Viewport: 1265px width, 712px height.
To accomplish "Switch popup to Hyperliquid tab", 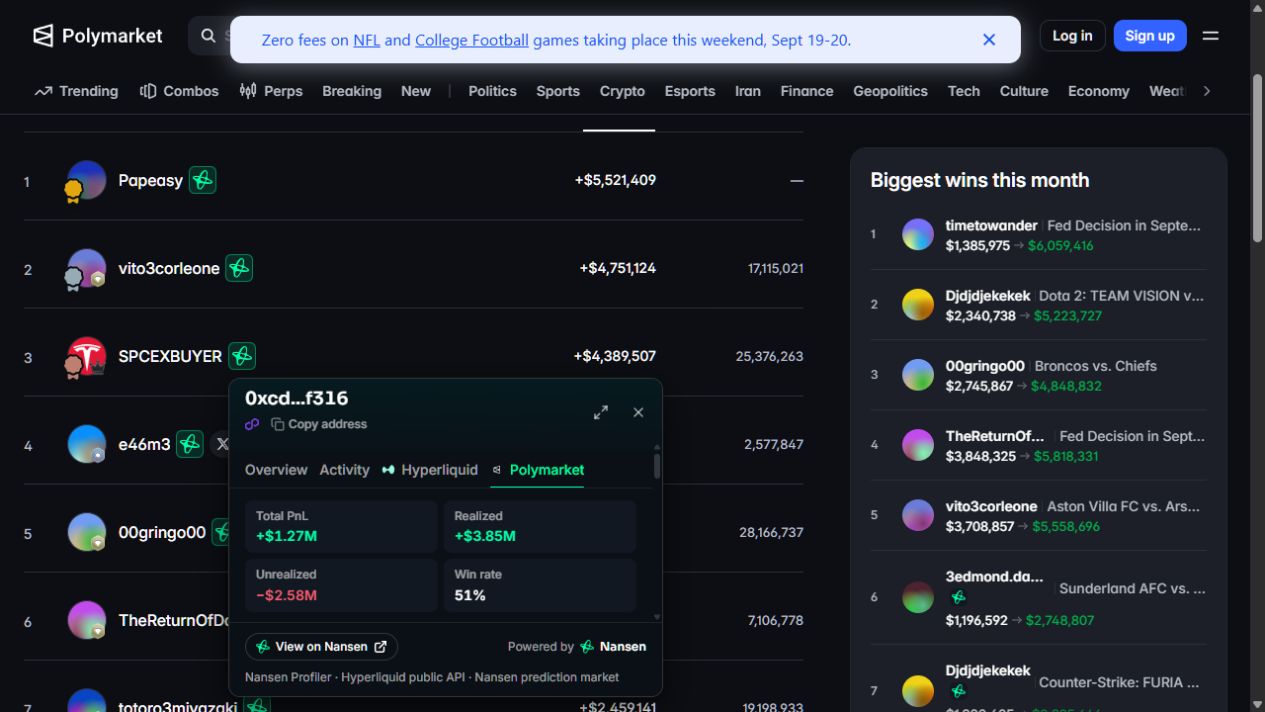I will pyautogui.click(x=430, y=470).
